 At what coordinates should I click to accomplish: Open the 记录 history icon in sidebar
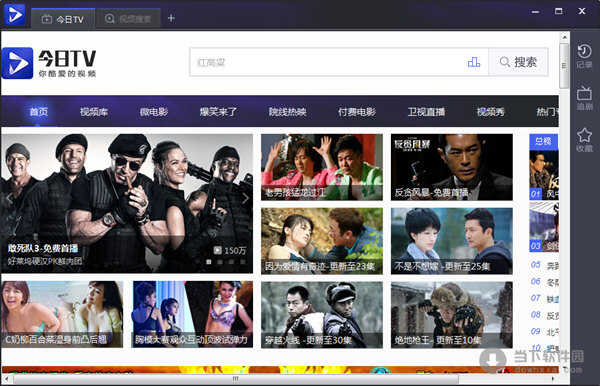coord(584,56)
